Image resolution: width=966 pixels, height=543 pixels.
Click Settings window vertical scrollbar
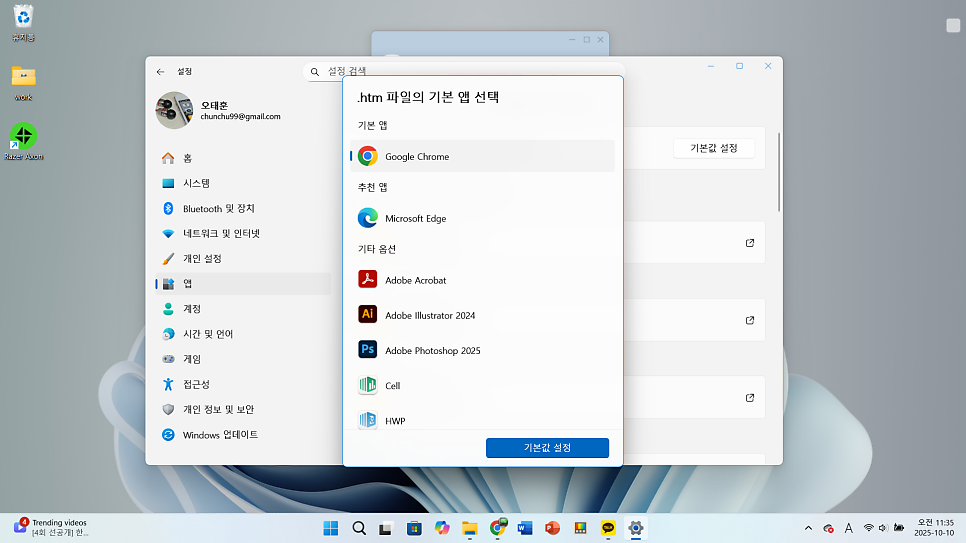(x=779, y=172)
